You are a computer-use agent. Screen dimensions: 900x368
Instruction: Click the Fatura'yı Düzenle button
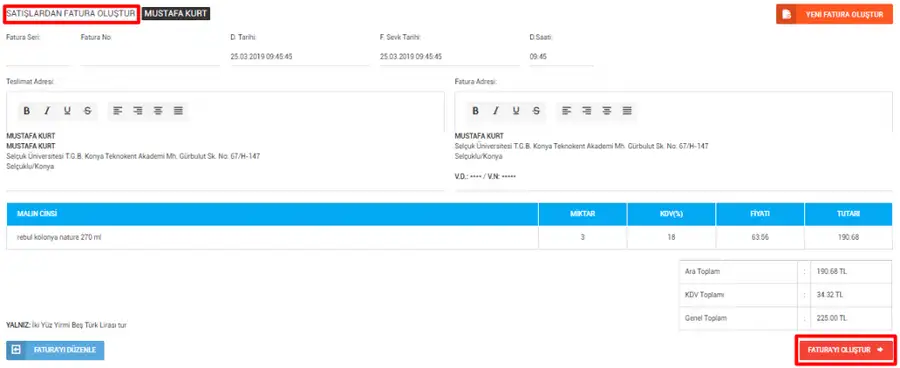pos(56,350)
